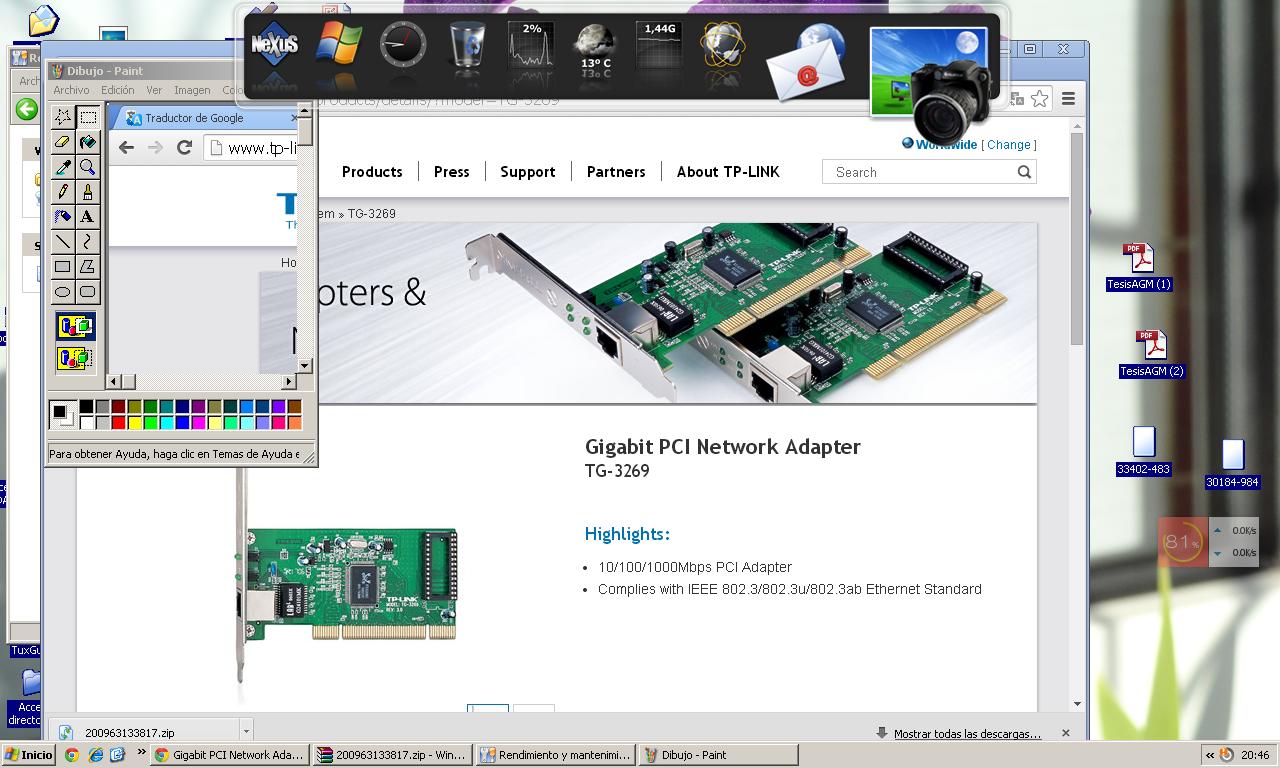Click the search magnifier on TP-LINK site

[1024, 172]
